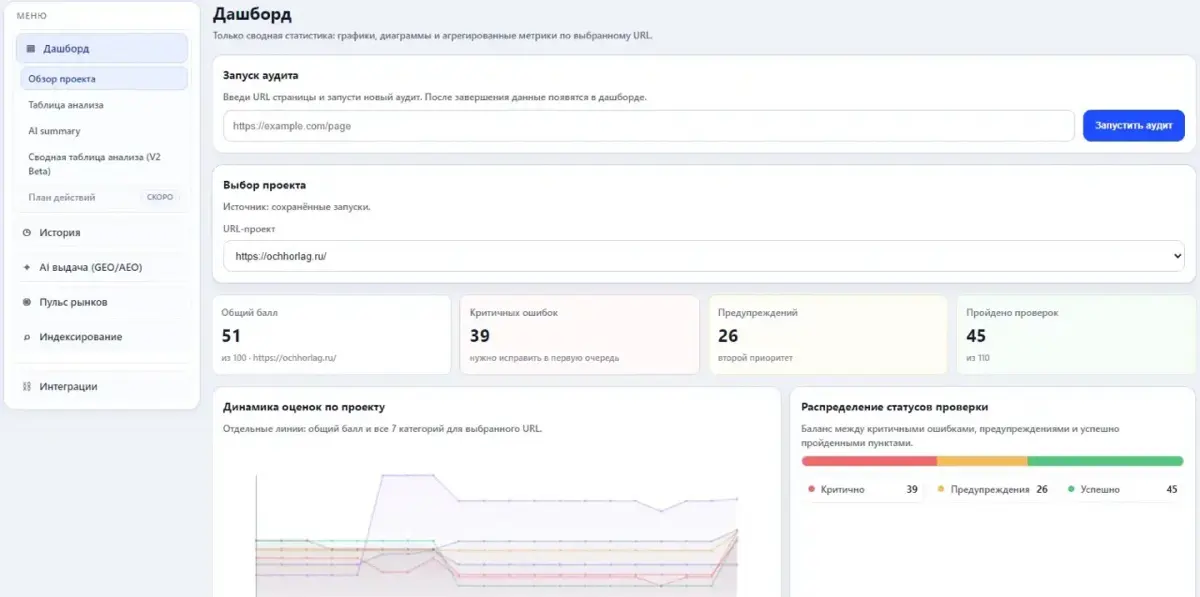Click the Распределение статусов проверки heading
The height and width of the screenshot is (597, 1200).
click(895, 407)
